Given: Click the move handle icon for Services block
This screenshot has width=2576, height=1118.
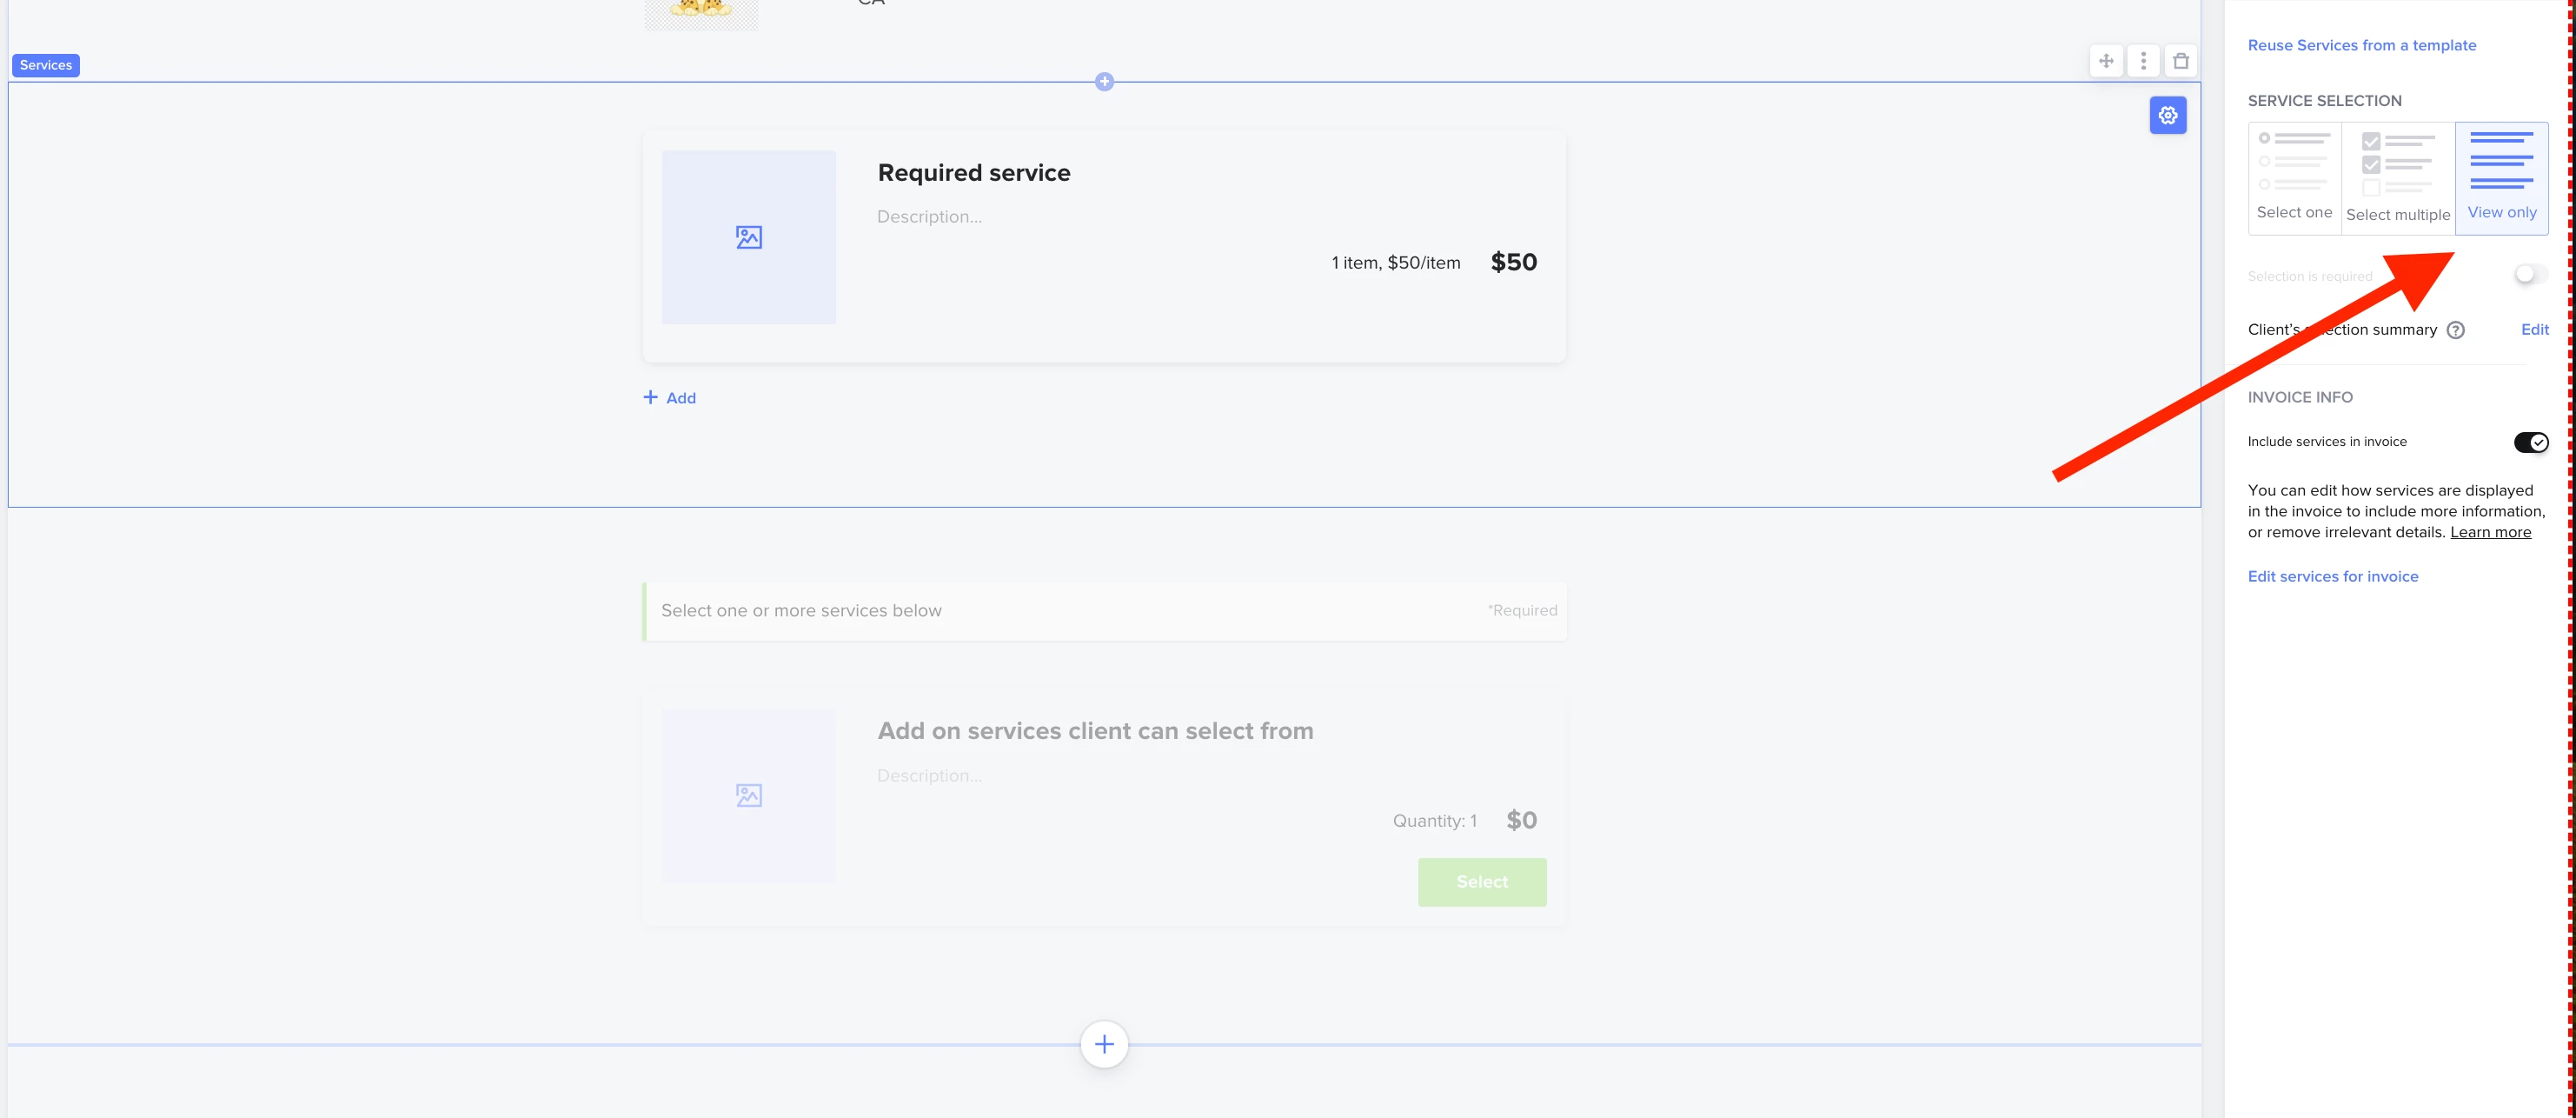Looking at the screenshot, I should pos(2106,61).
